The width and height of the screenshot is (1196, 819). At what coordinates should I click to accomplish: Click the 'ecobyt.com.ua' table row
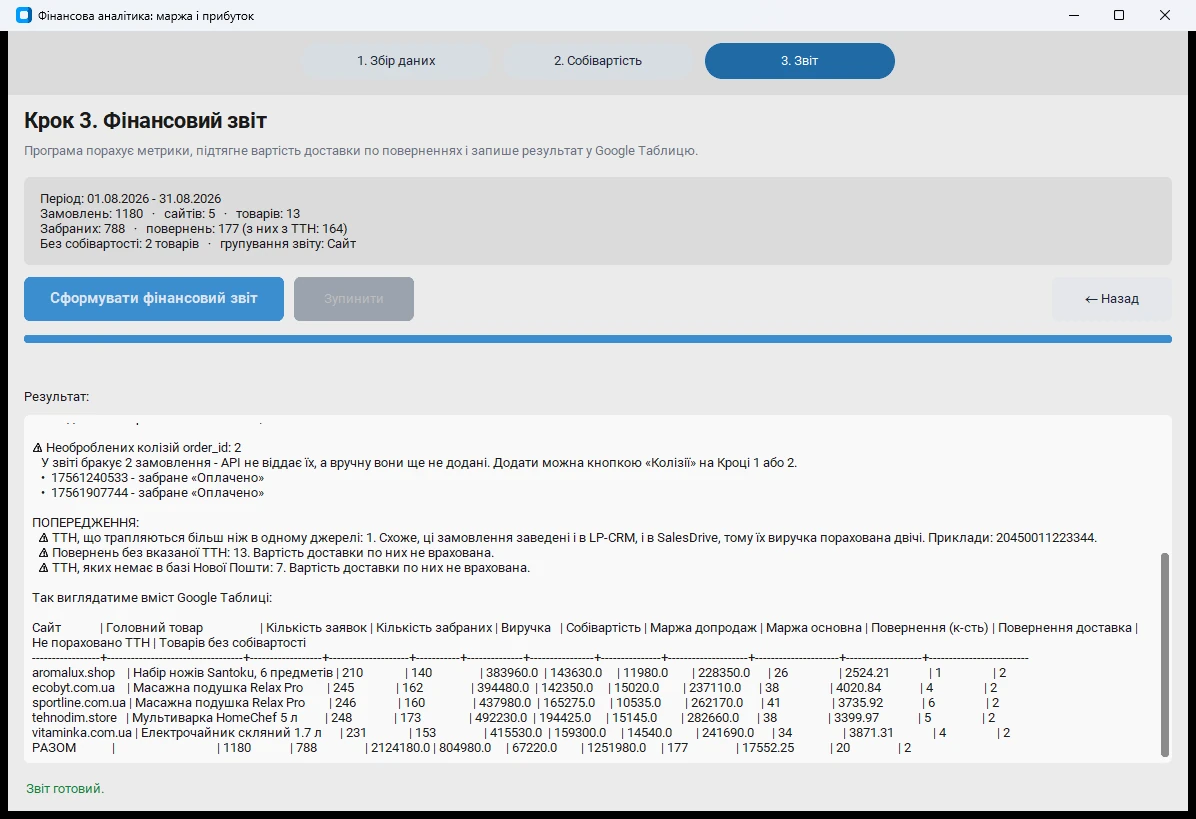515,688
